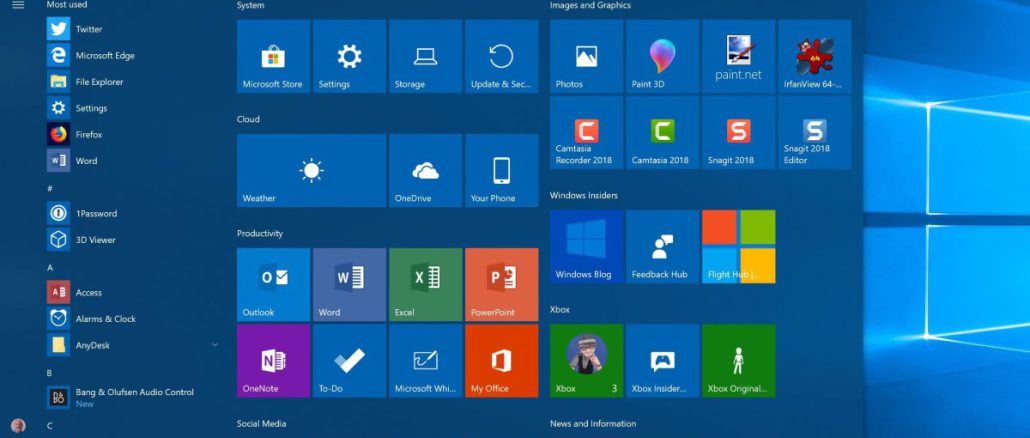Open the Photos tile

(587, 56)
